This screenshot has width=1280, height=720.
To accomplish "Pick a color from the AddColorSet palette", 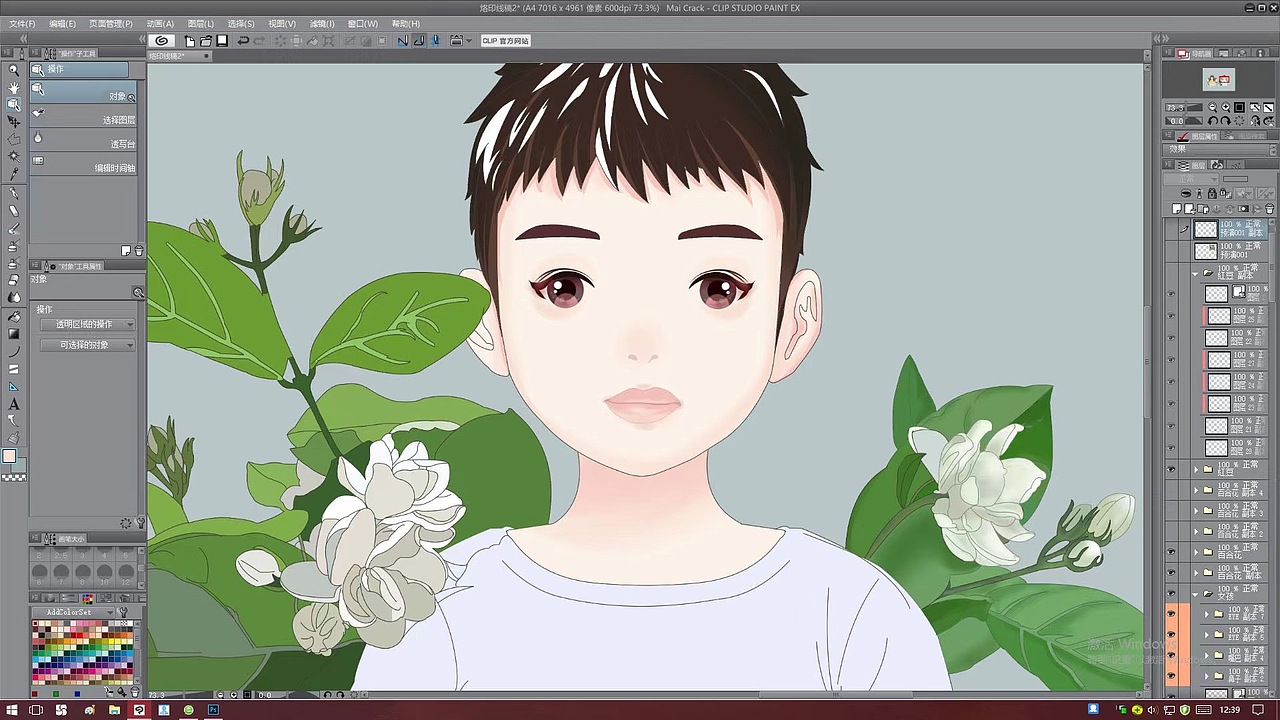I will point(84,653).
